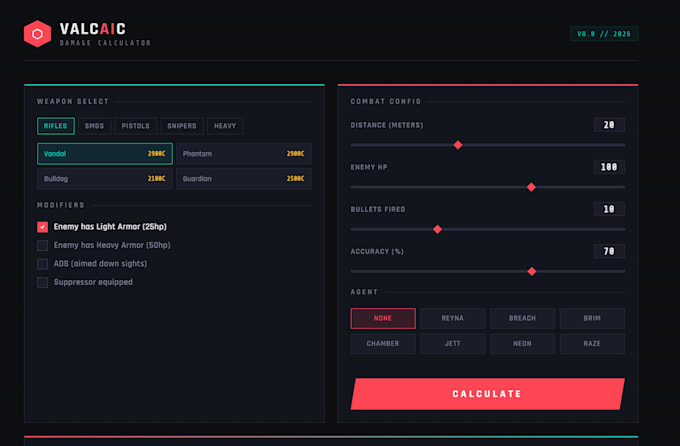
Task: Click the VALCAIC title text
Action: [93, 29]
